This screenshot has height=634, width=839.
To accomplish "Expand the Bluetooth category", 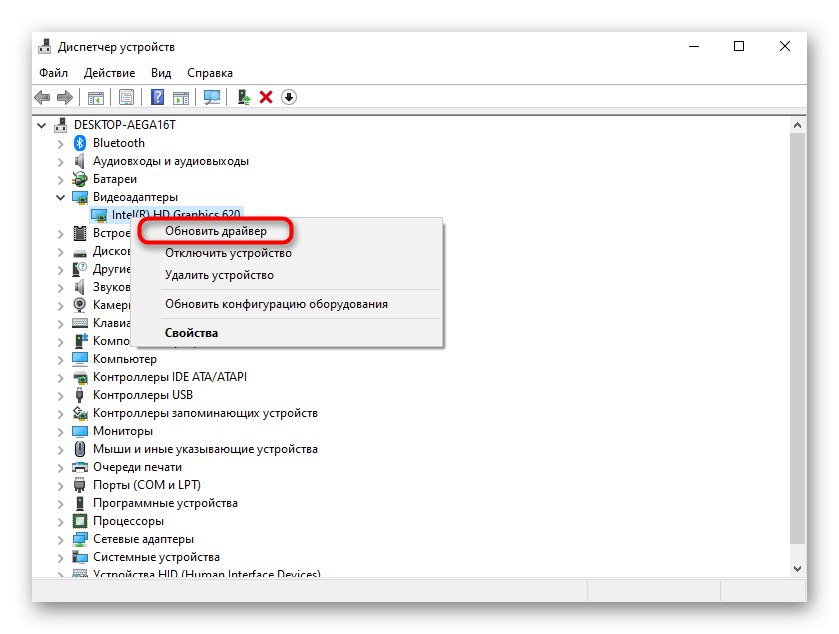I will (x=60, y=143).
